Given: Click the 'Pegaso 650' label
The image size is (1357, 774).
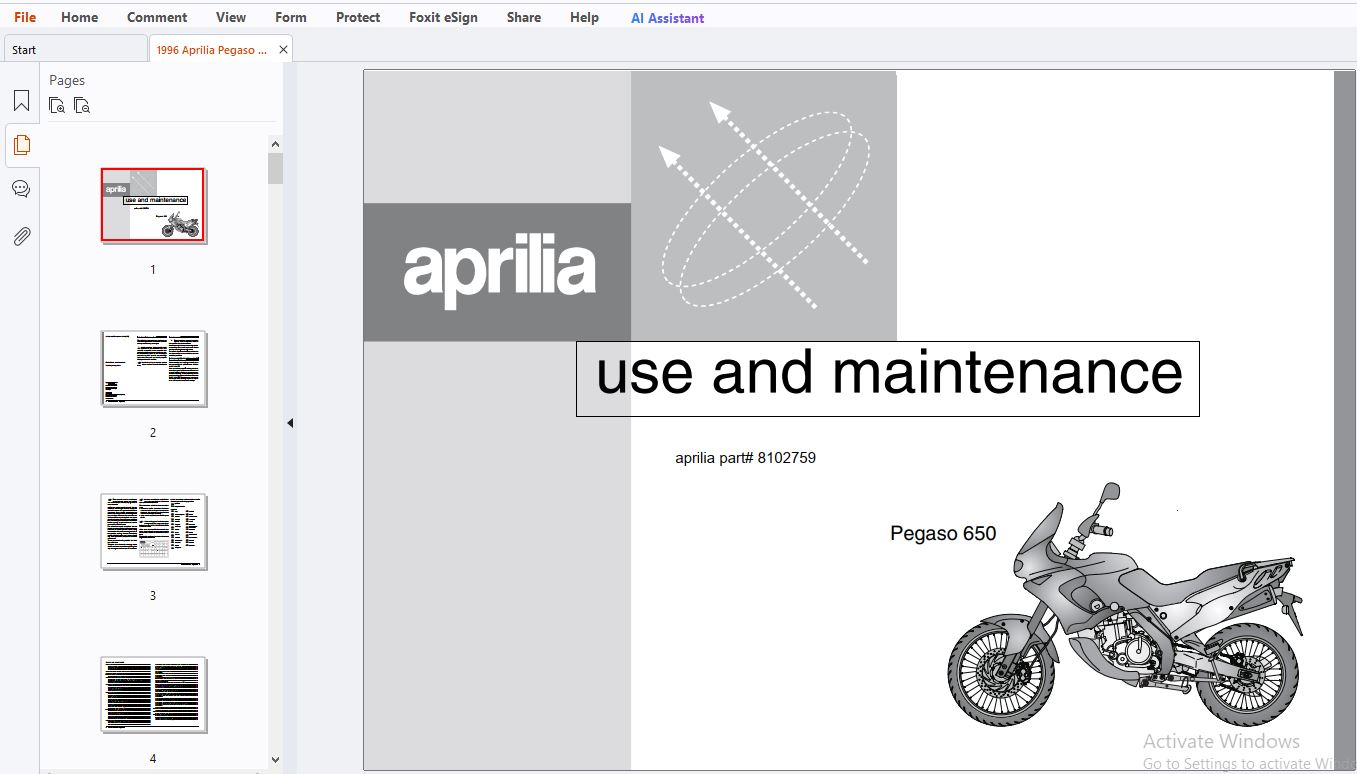Looking at the screenshot, I should pyautogui.click(x=943, y=533).
